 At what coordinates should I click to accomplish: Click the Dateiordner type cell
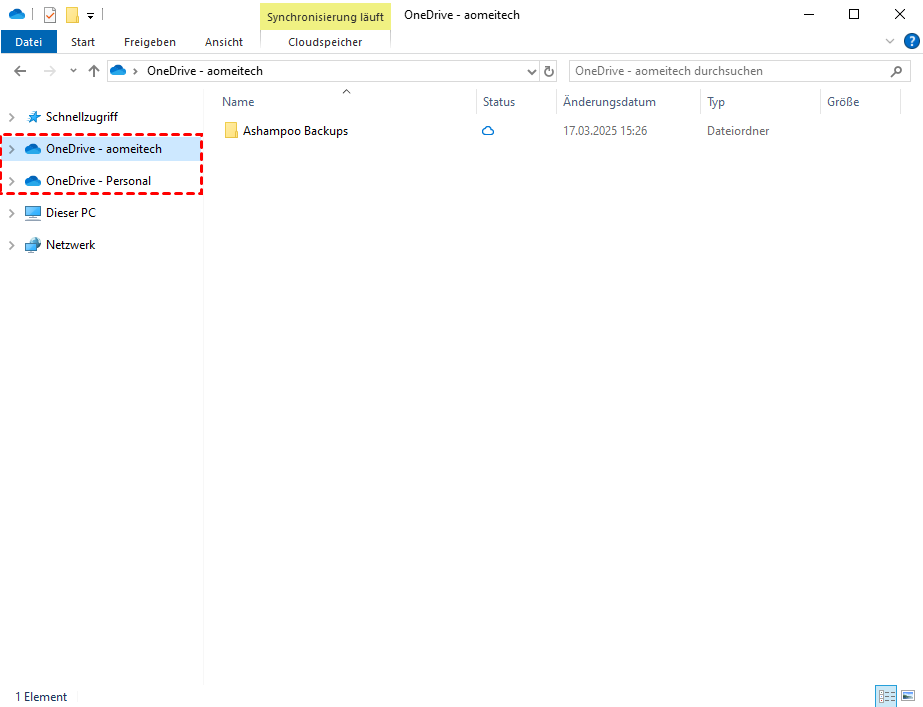738,131
